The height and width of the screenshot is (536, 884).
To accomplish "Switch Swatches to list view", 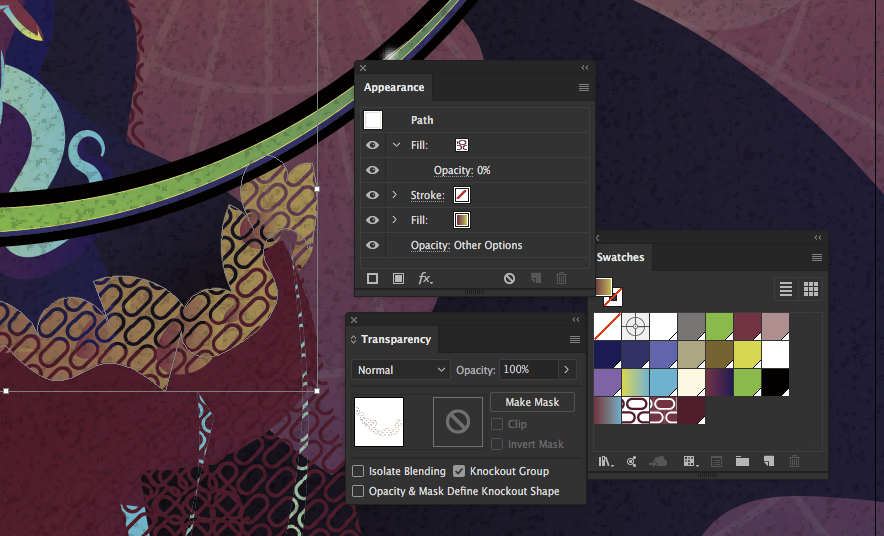I will pos(786,289).
